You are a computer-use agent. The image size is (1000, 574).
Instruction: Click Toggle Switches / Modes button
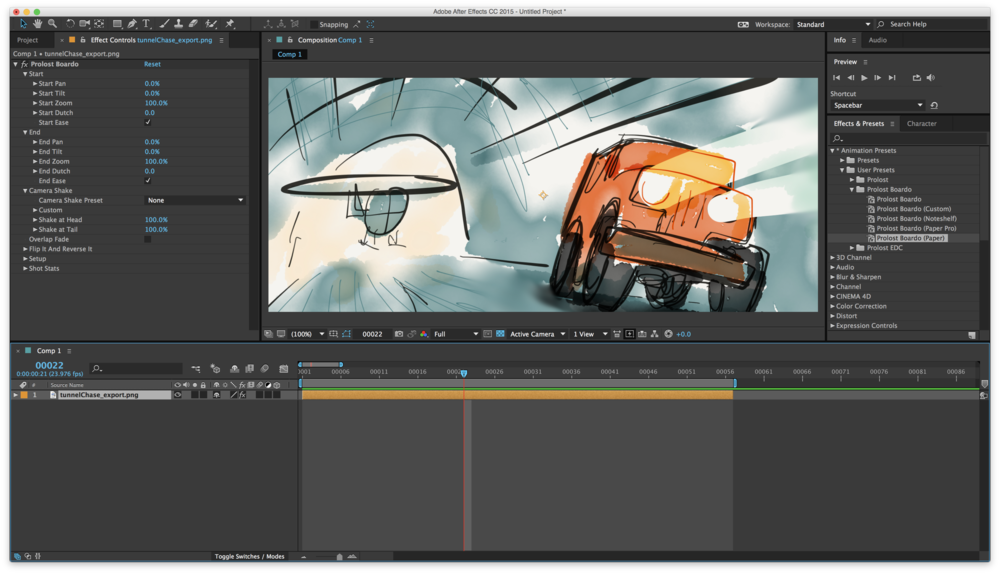coord(249,557)
